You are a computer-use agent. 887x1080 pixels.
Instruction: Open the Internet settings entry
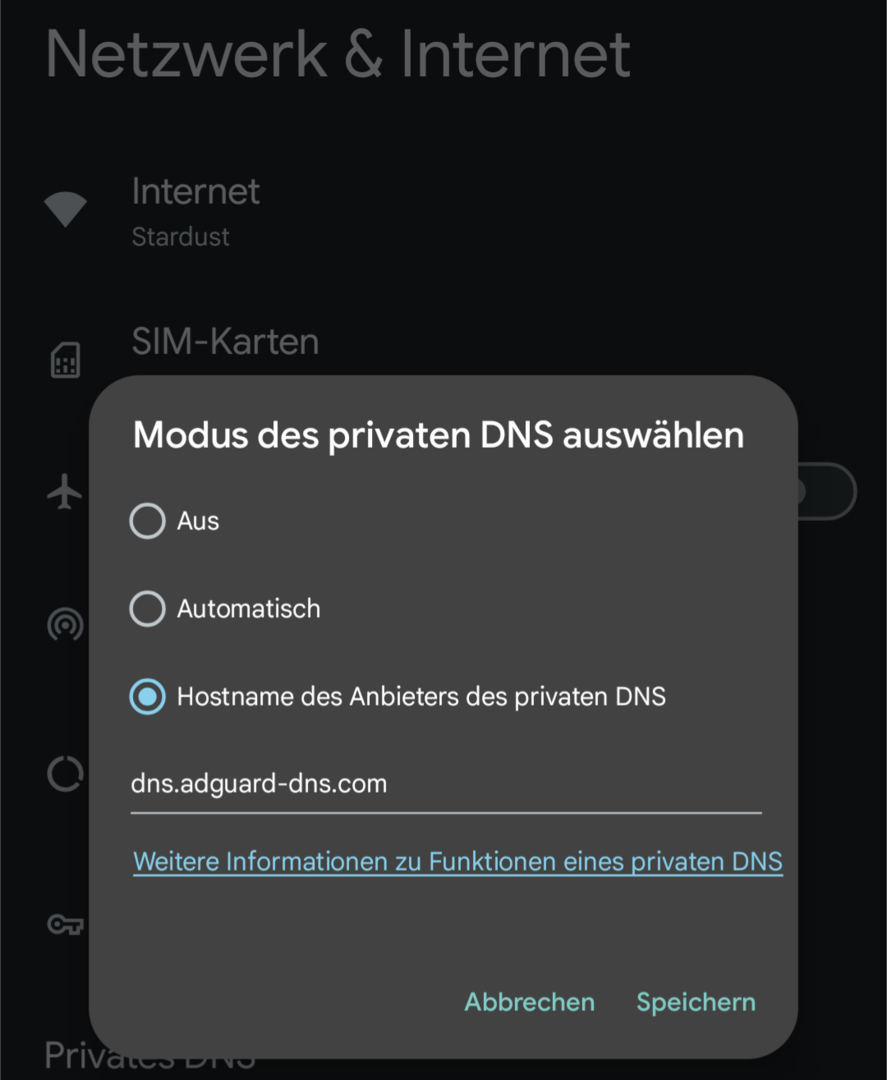[196, 192]
